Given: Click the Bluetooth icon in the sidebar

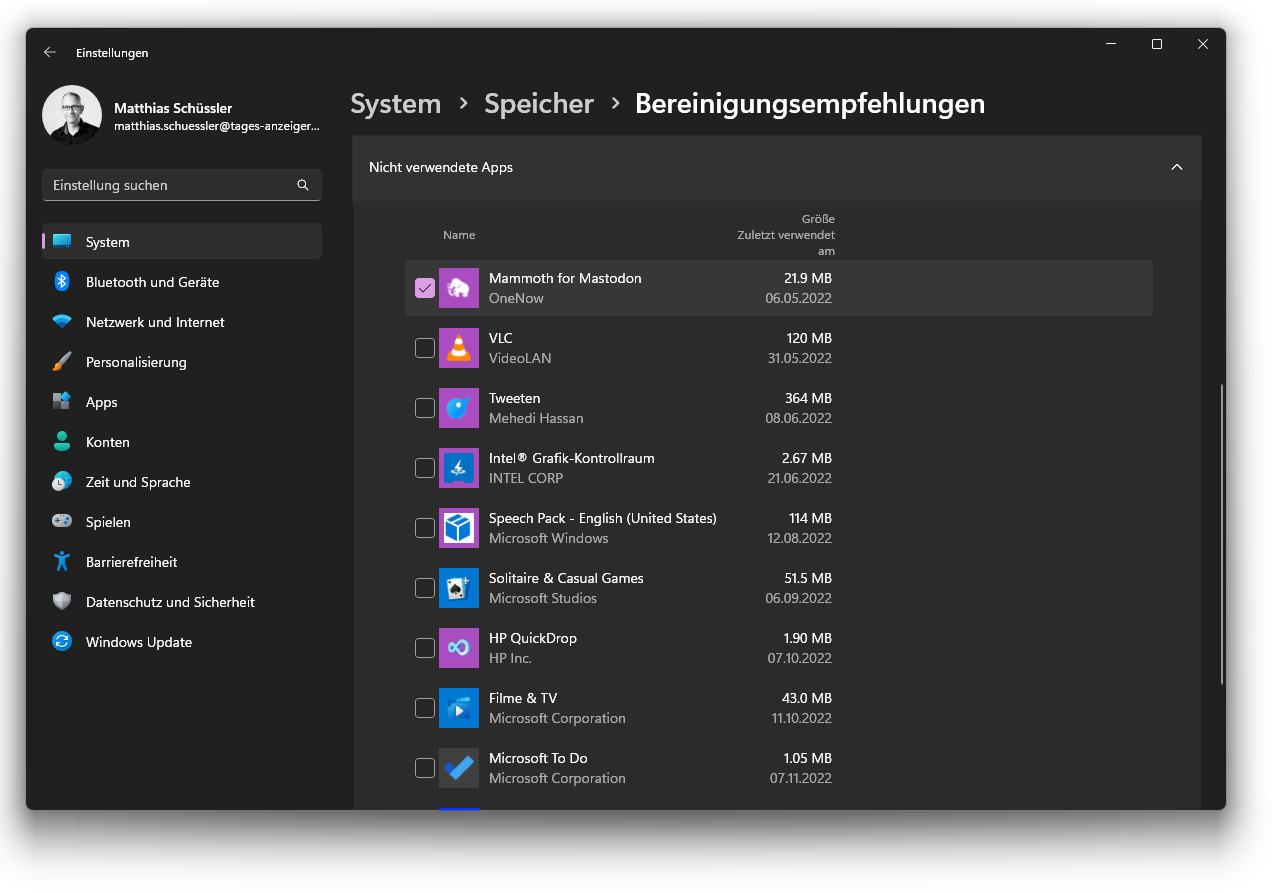Looking at the screenshot, I should coord(62,282).
